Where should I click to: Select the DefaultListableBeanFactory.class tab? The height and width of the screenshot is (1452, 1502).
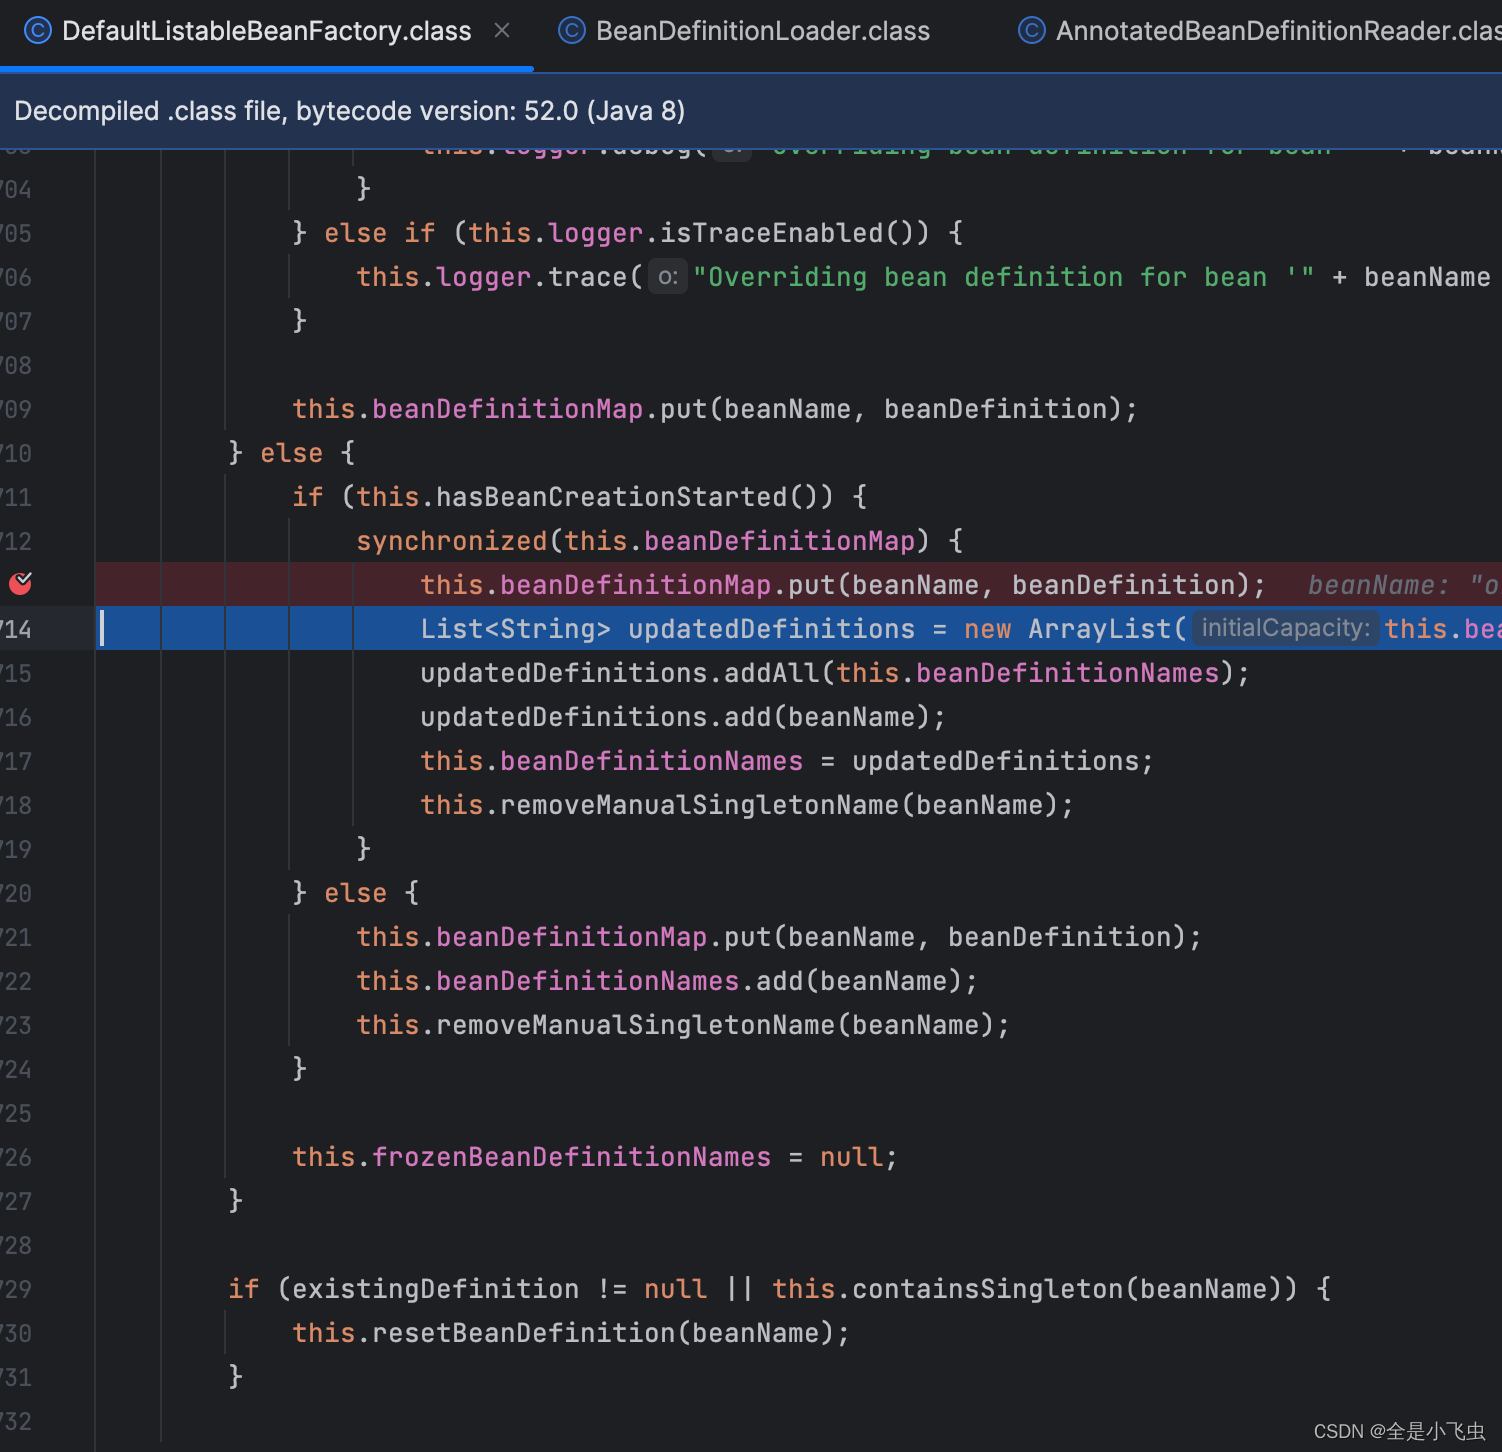coord(266,32)
